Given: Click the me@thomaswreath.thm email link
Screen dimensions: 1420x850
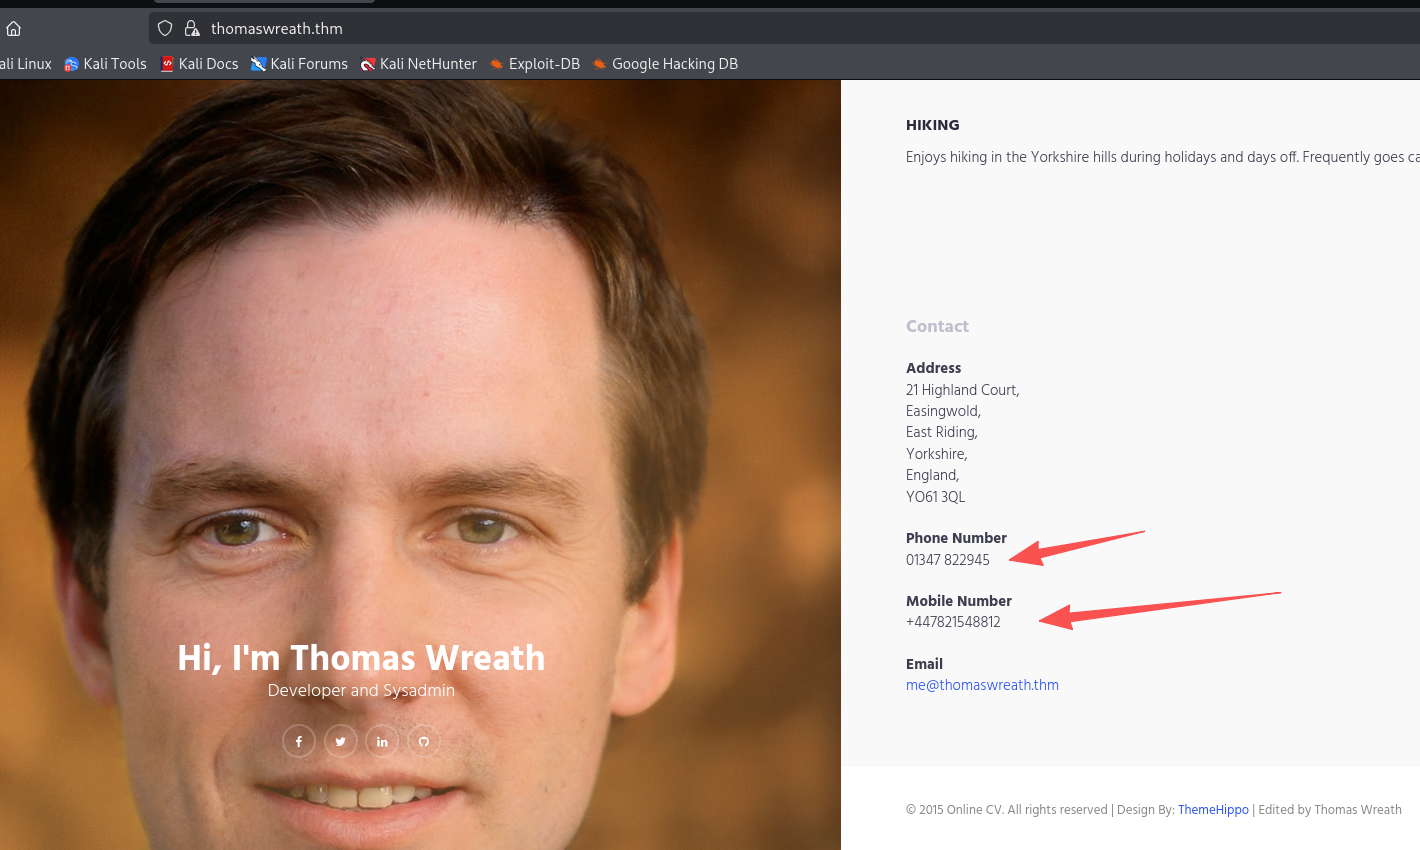Looking at the screenshot, I should point(982,685).
